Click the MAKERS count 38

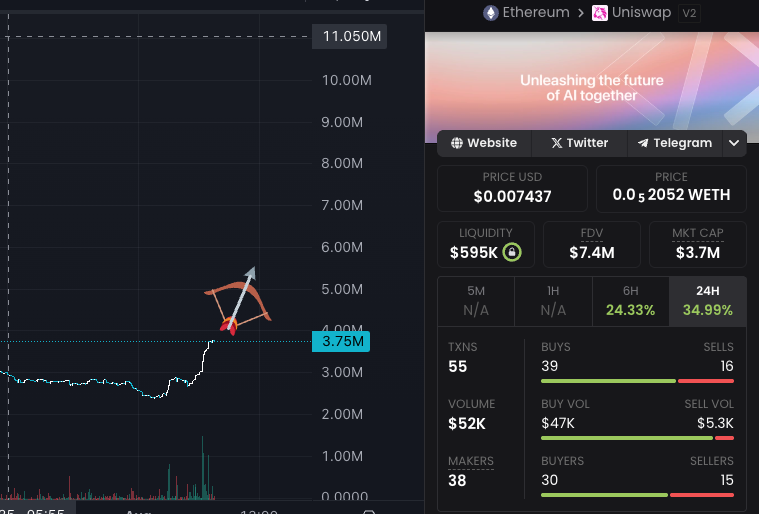457,480
